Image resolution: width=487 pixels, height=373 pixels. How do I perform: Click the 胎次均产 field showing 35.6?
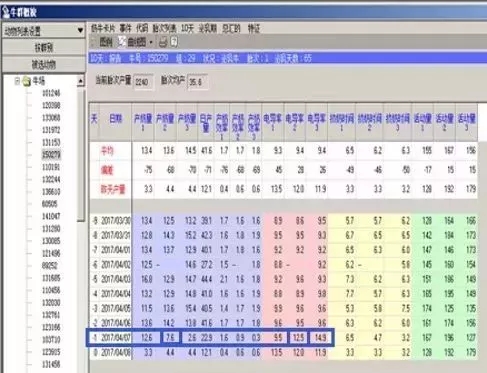tap(197, 82)
